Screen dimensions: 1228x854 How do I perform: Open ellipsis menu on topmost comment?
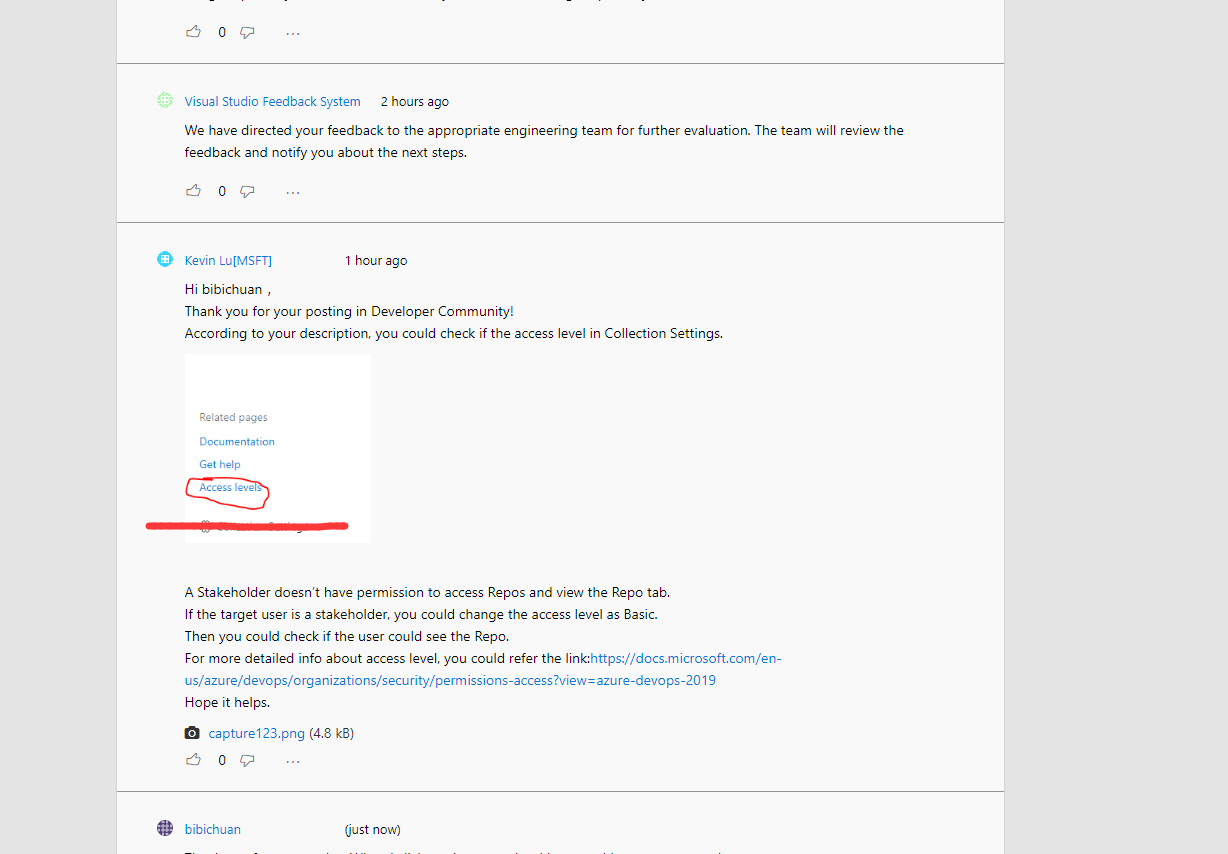point(293,33)
